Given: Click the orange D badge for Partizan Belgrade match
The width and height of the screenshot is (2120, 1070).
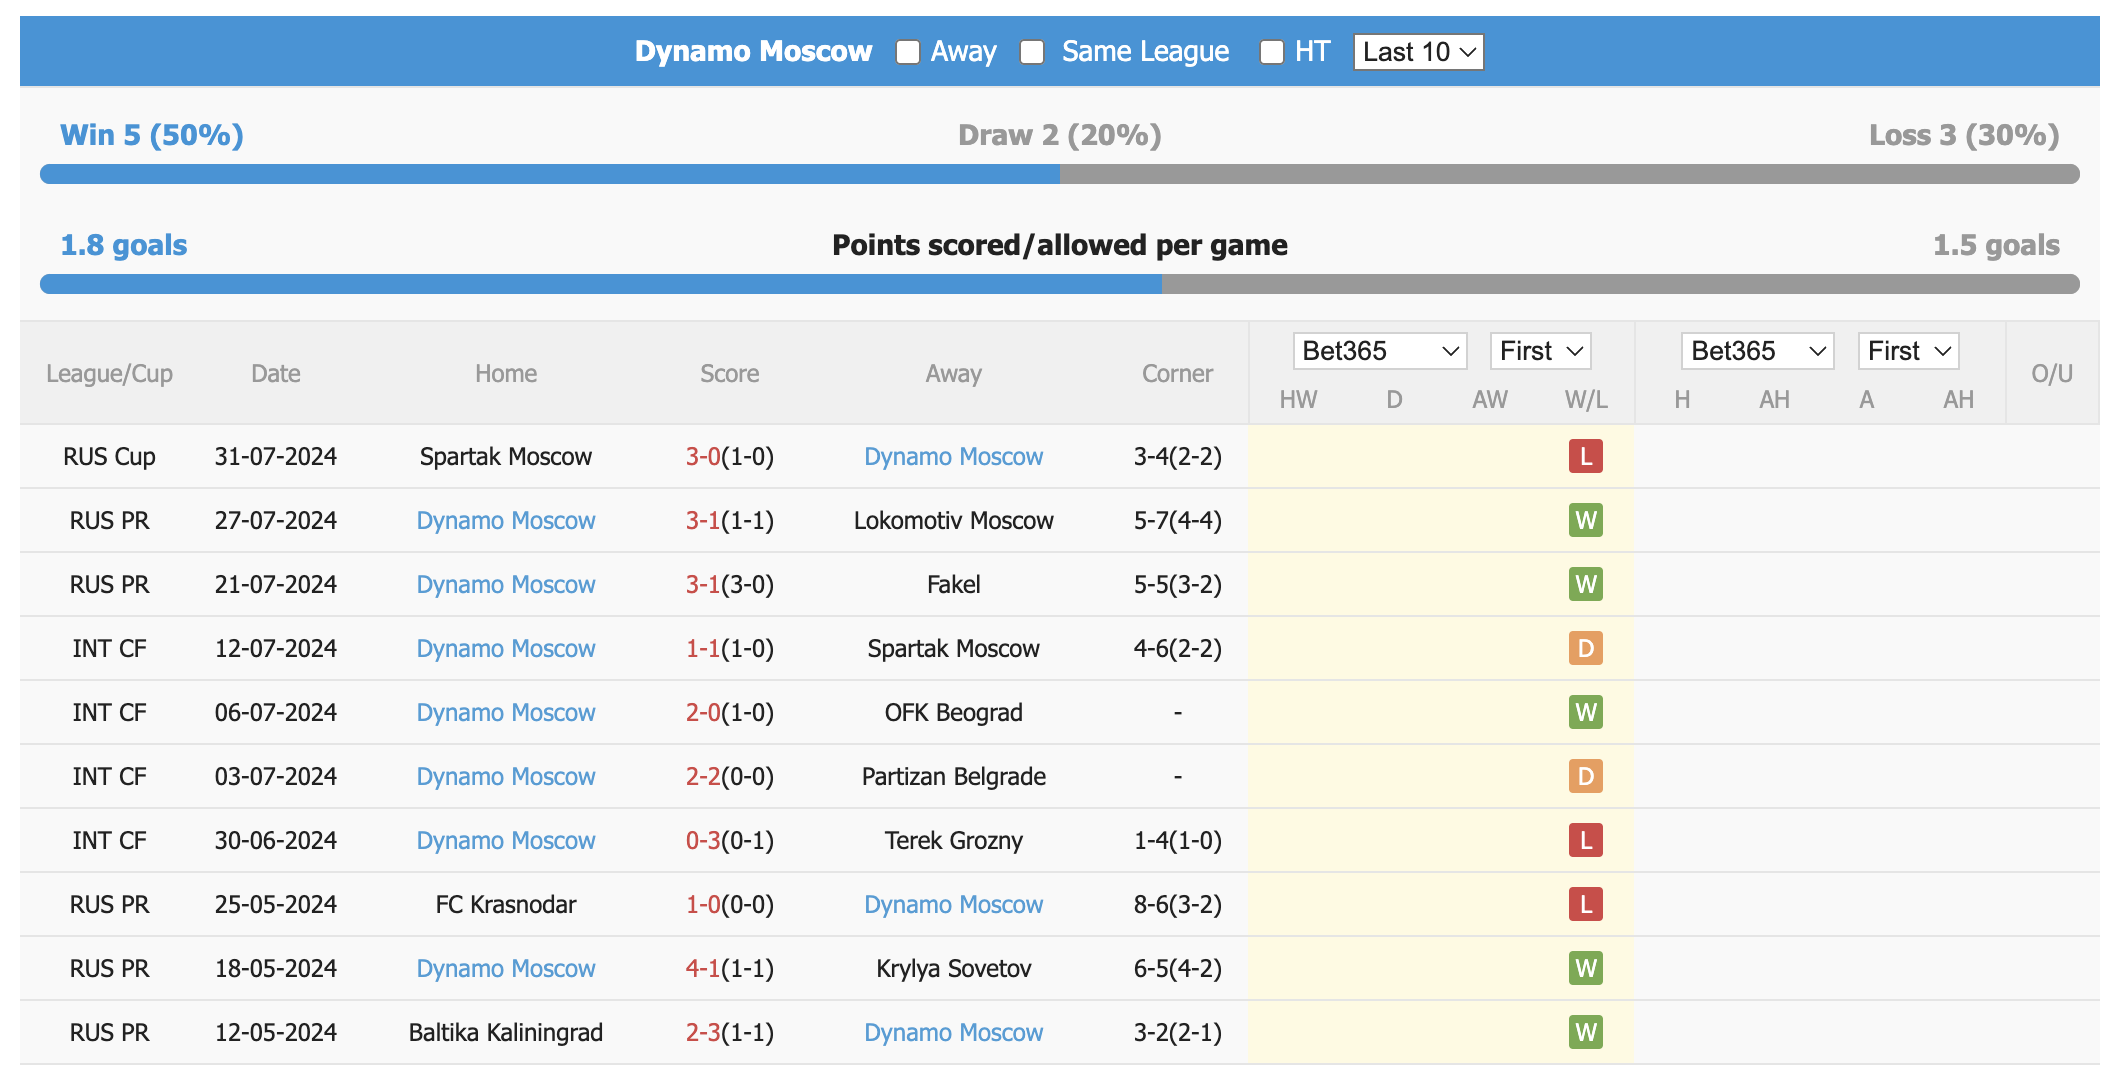Looking at the screenshot, I should (x=1586, y=776).
